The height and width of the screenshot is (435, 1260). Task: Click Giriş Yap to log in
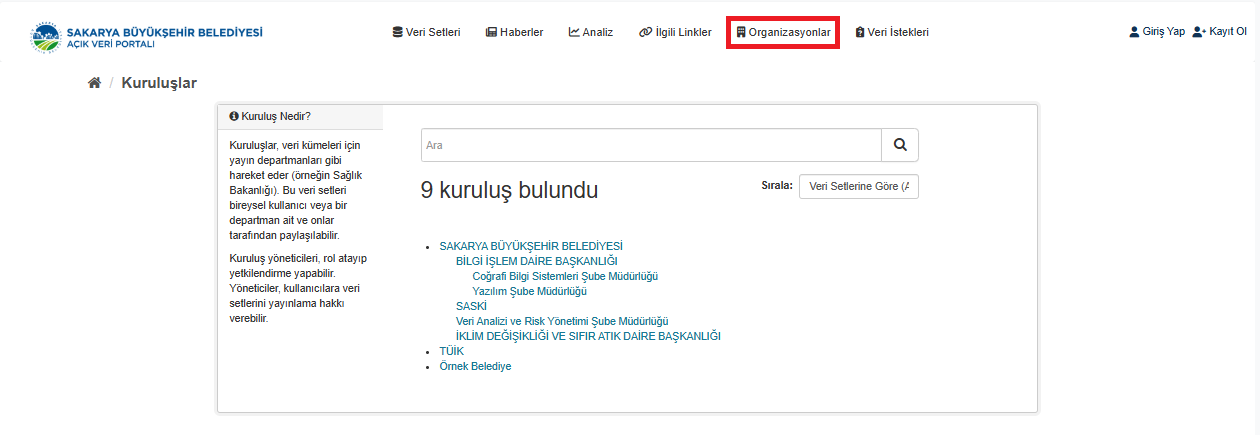tap(1156, 32)
